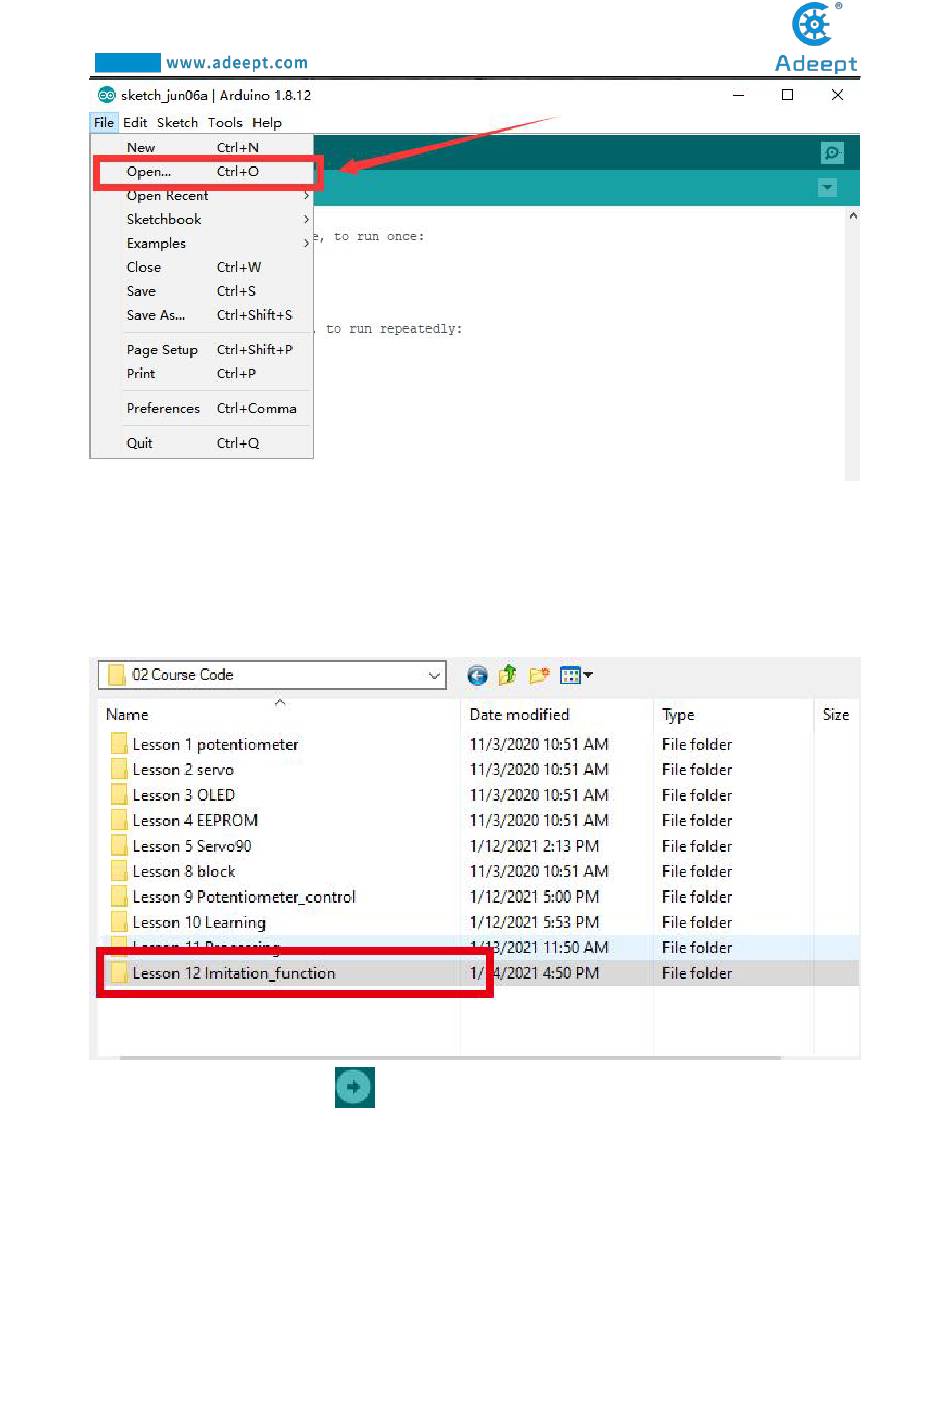Screen dimensions: 950x1408
Task: Maximize the Arduino window
Action: point(788,95)
